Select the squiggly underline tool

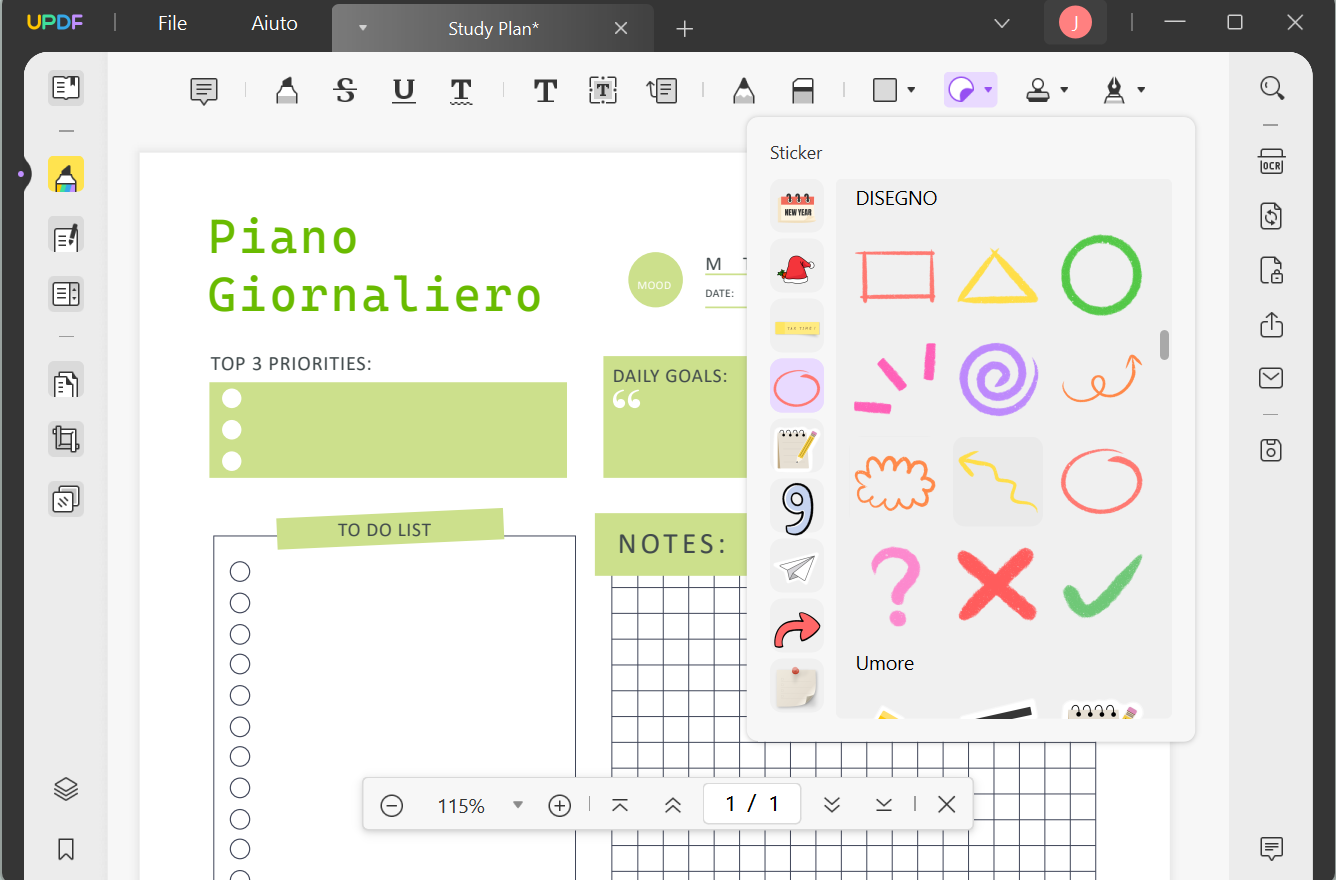tap(461, 90)
